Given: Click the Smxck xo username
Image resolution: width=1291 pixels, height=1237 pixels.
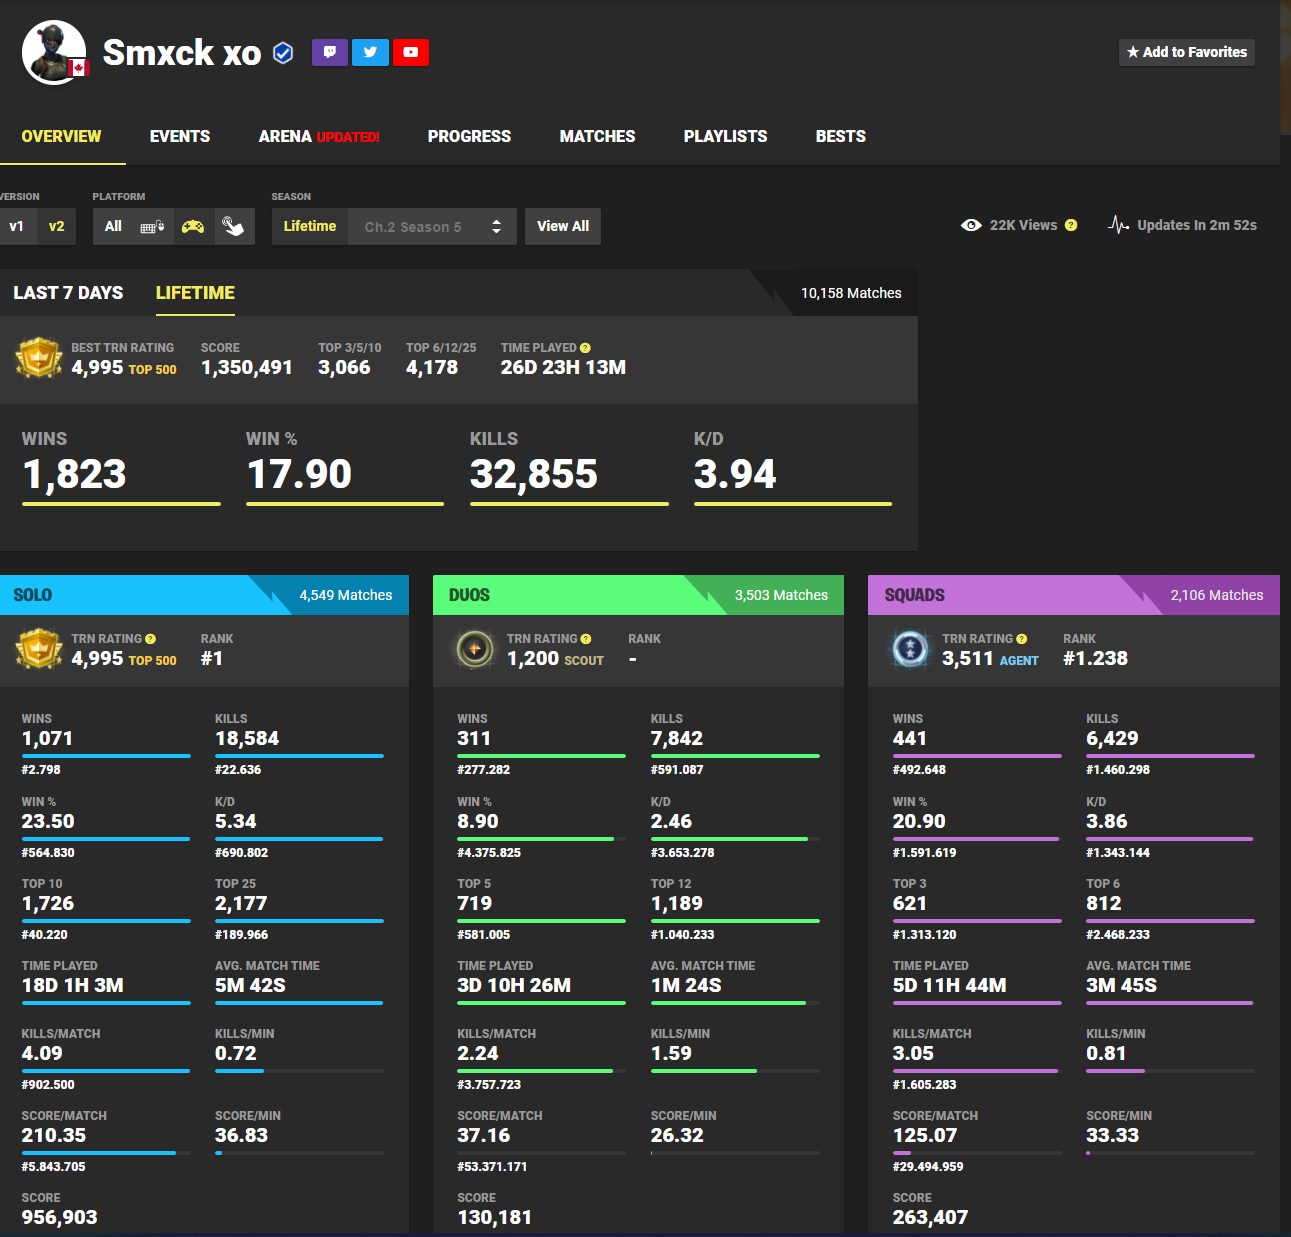Looking at the screenshot, I should [182, 52].
